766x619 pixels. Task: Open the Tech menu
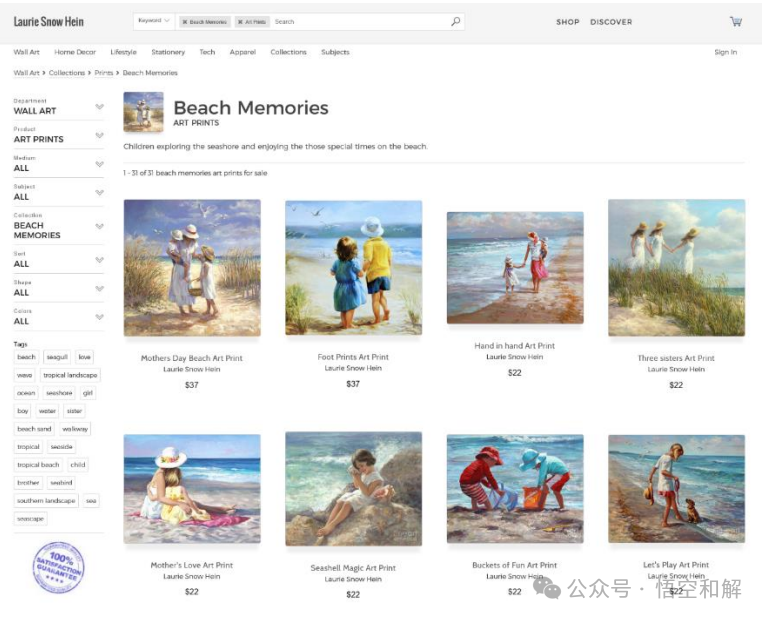207,52
